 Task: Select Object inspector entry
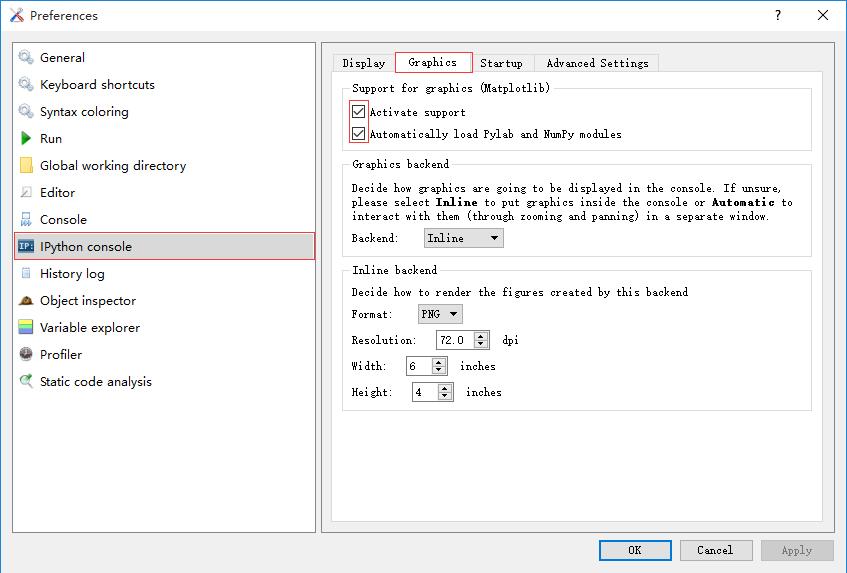click(164, 300)
